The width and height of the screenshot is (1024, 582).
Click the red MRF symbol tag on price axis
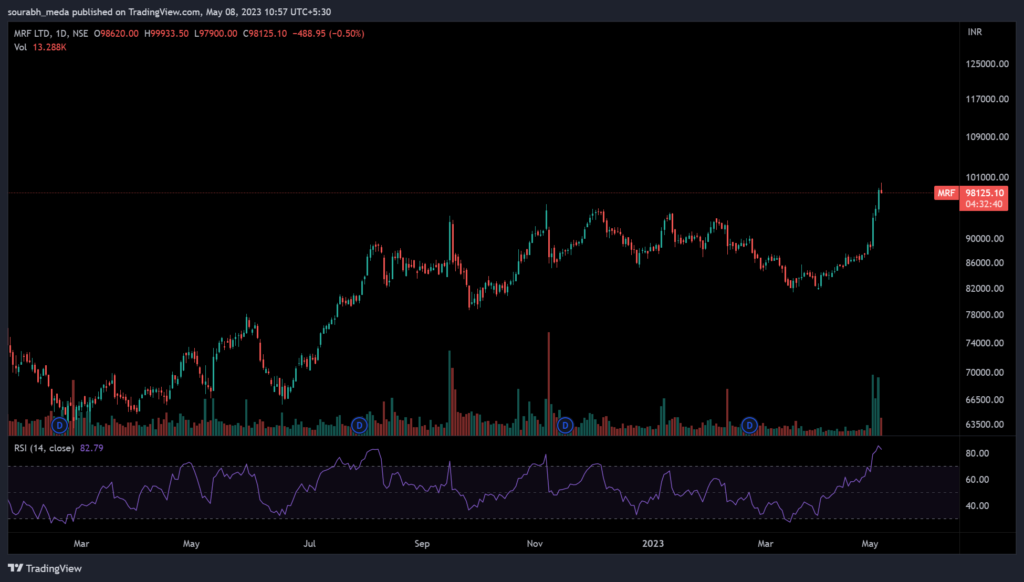point(946,193)
